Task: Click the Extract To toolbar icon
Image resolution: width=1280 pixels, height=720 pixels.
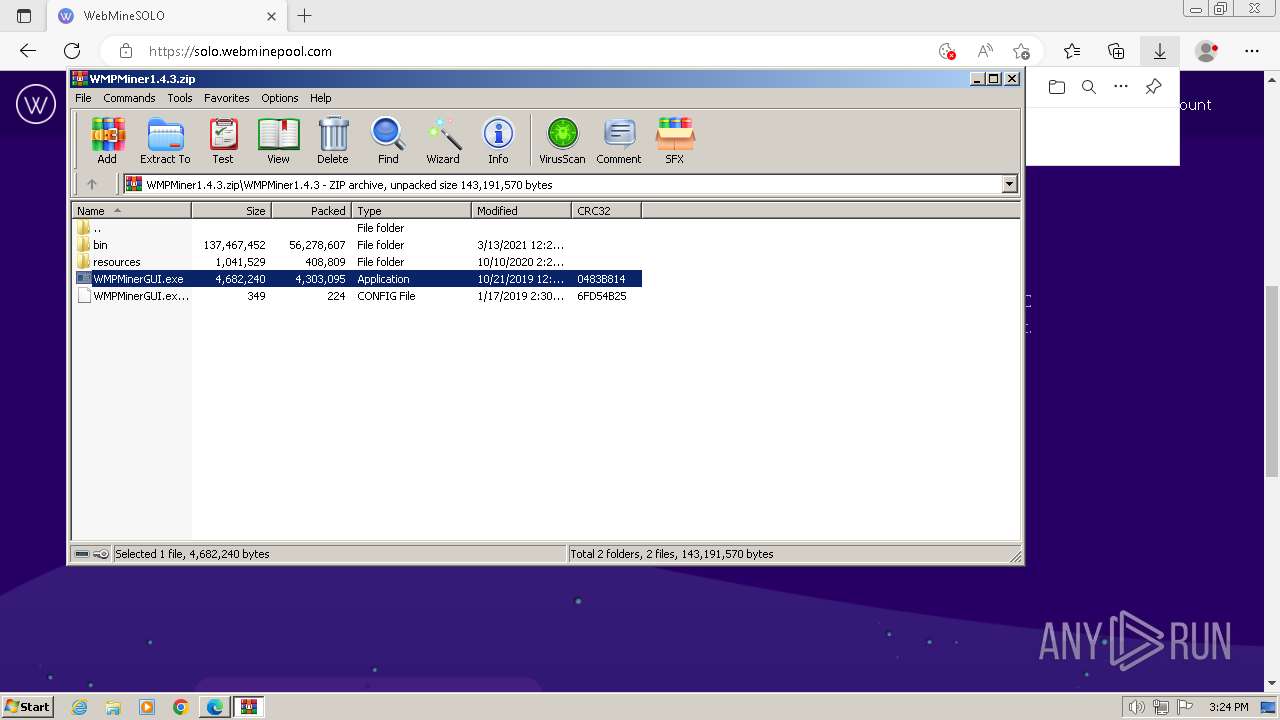Action: [165, 140]
